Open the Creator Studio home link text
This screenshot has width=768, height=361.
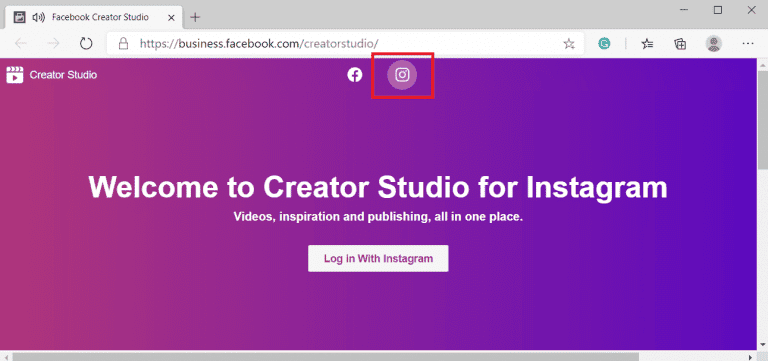[63, 75]
